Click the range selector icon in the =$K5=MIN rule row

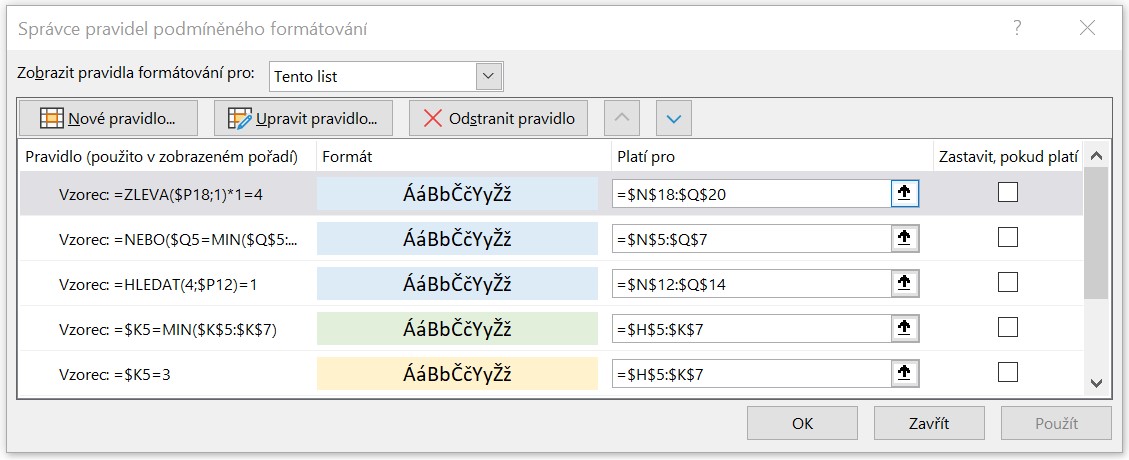905,329
